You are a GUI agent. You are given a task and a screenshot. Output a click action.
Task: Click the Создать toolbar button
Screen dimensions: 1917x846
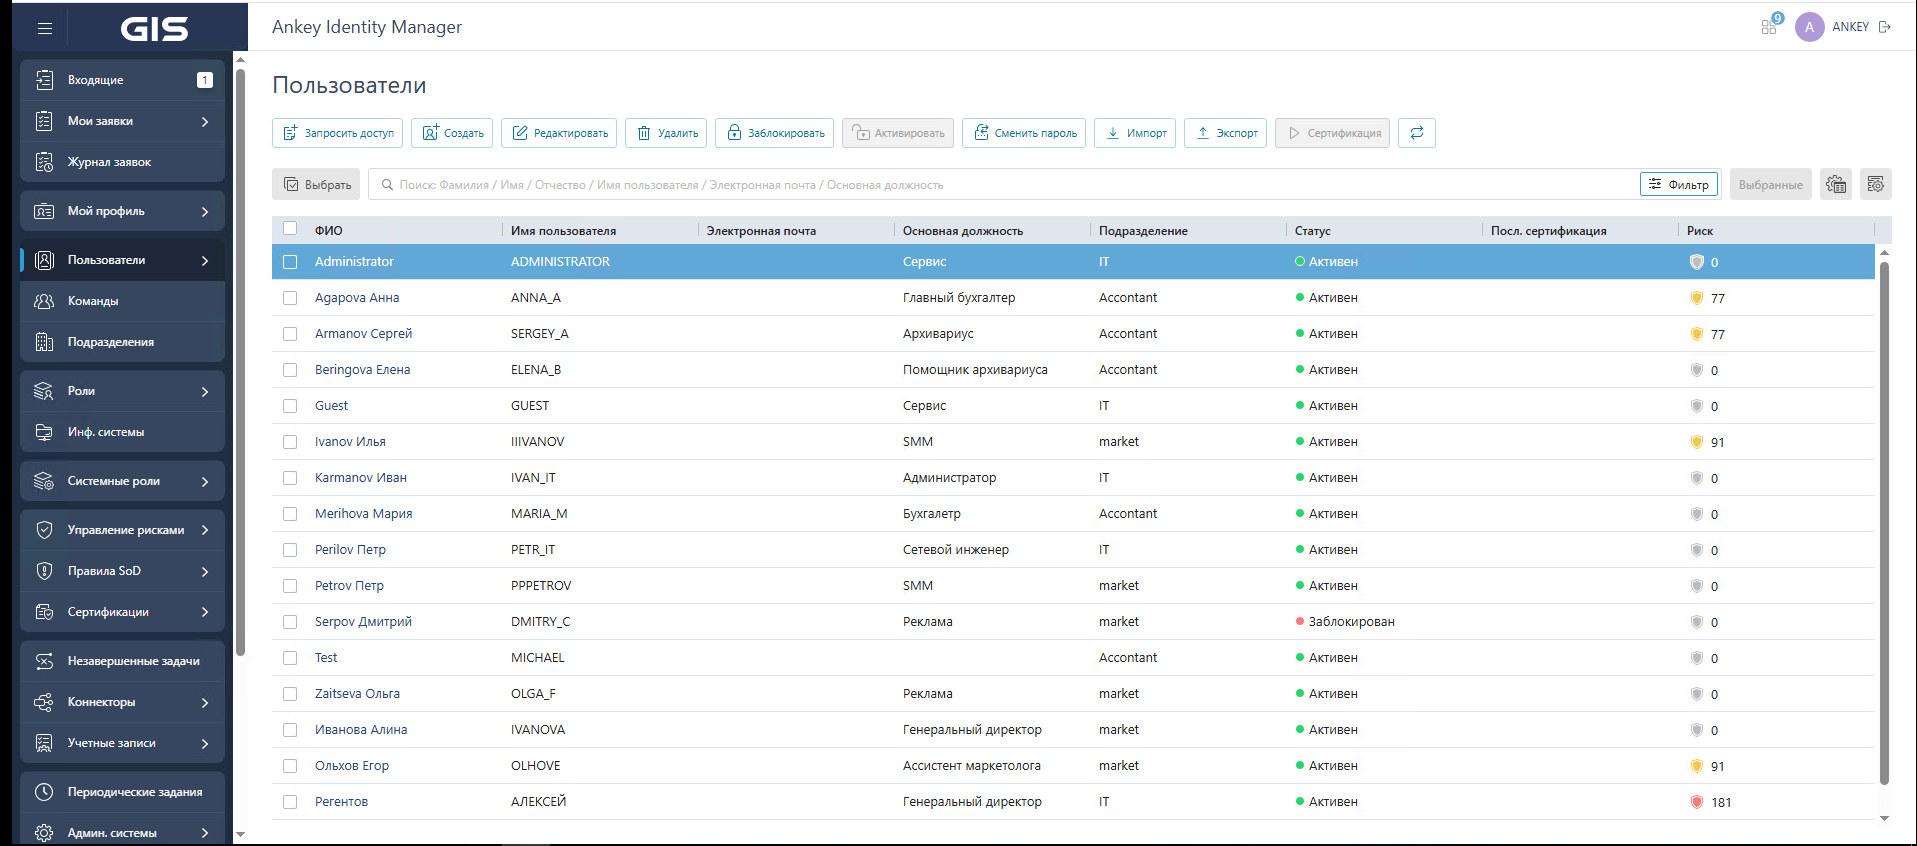pyautogui.click(x=452, y=133)
